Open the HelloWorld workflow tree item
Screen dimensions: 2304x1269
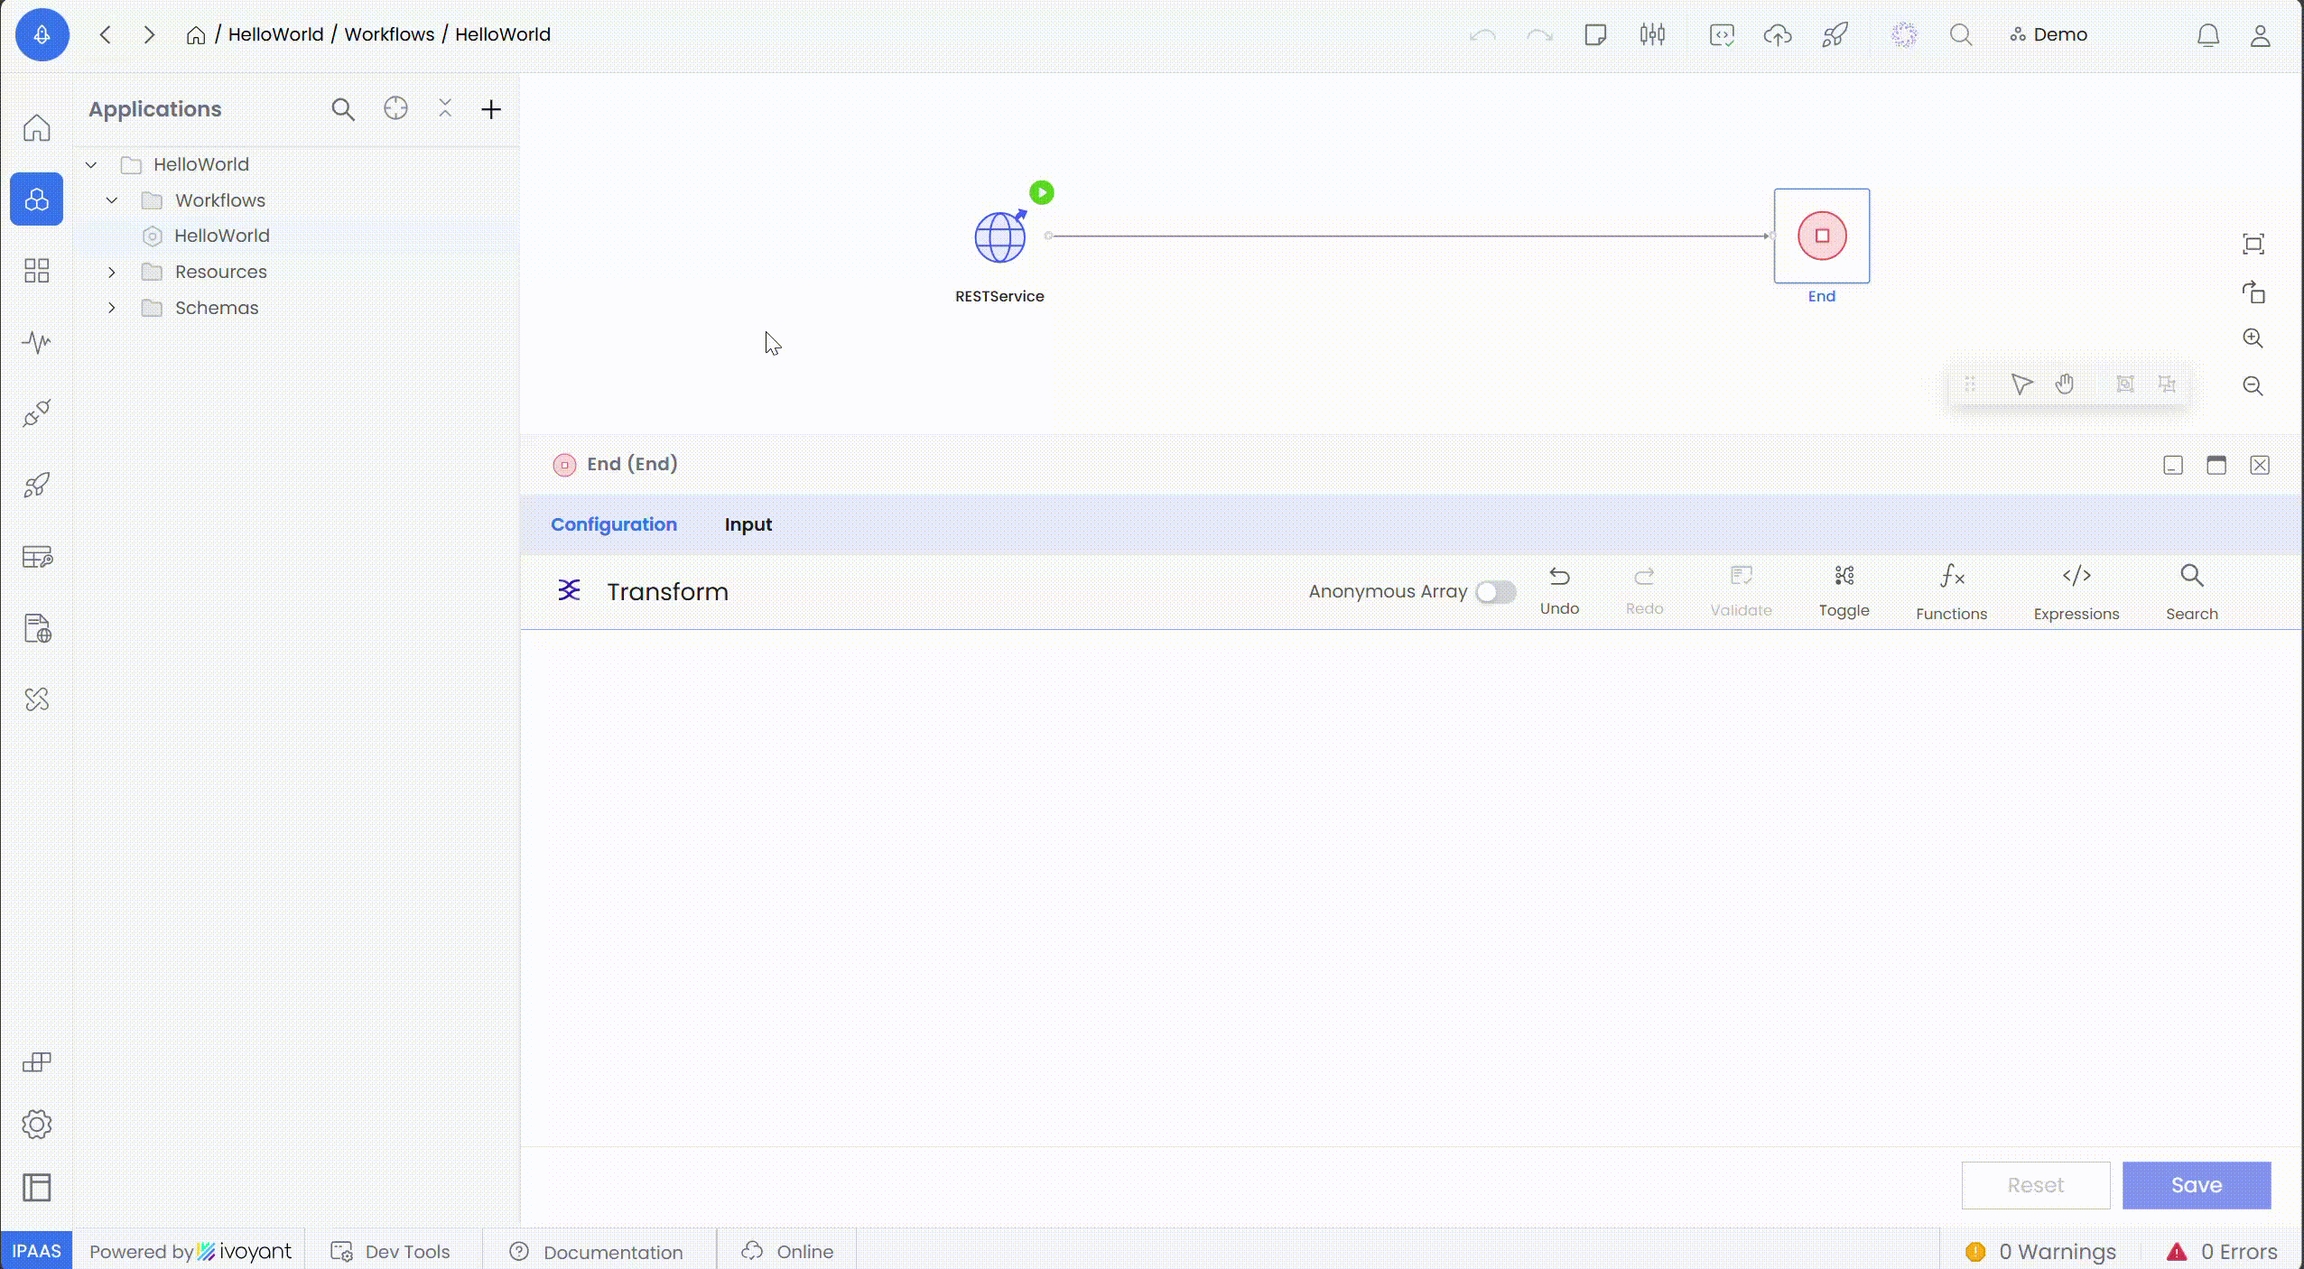pyautogui.click(x=221, y=236)
